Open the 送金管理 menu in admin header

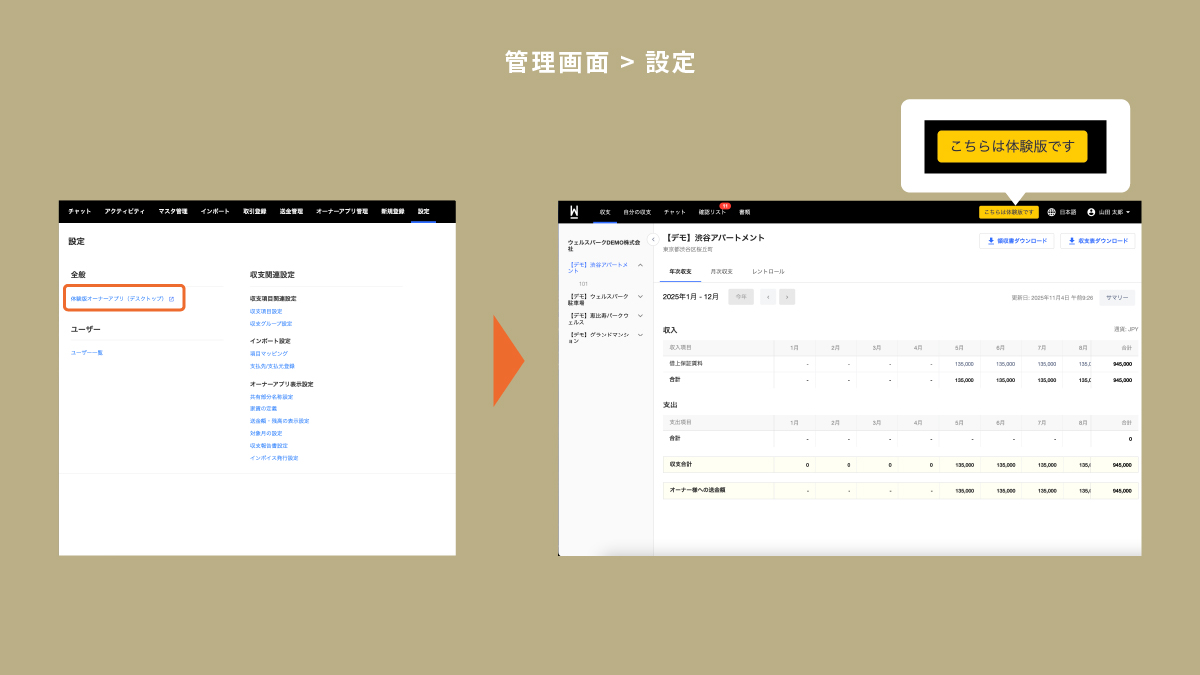pyautogui.click(x=291, y=211)
